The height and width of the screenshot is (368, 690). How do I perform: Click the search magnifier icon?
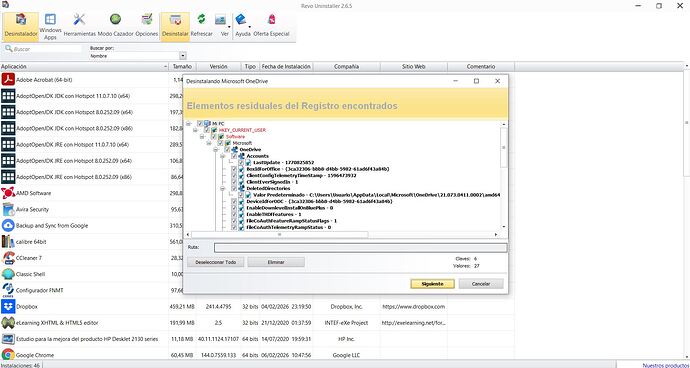(x=8, y=49)
